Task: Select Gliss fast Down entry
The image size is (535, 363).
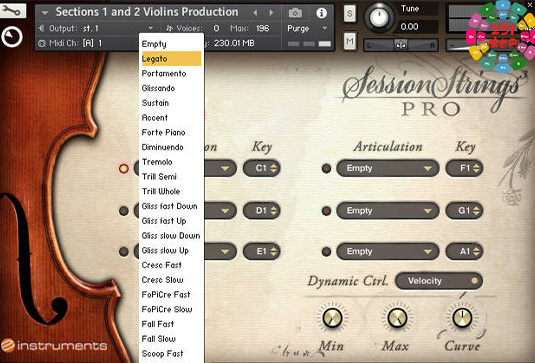Action: click(171, 206)
